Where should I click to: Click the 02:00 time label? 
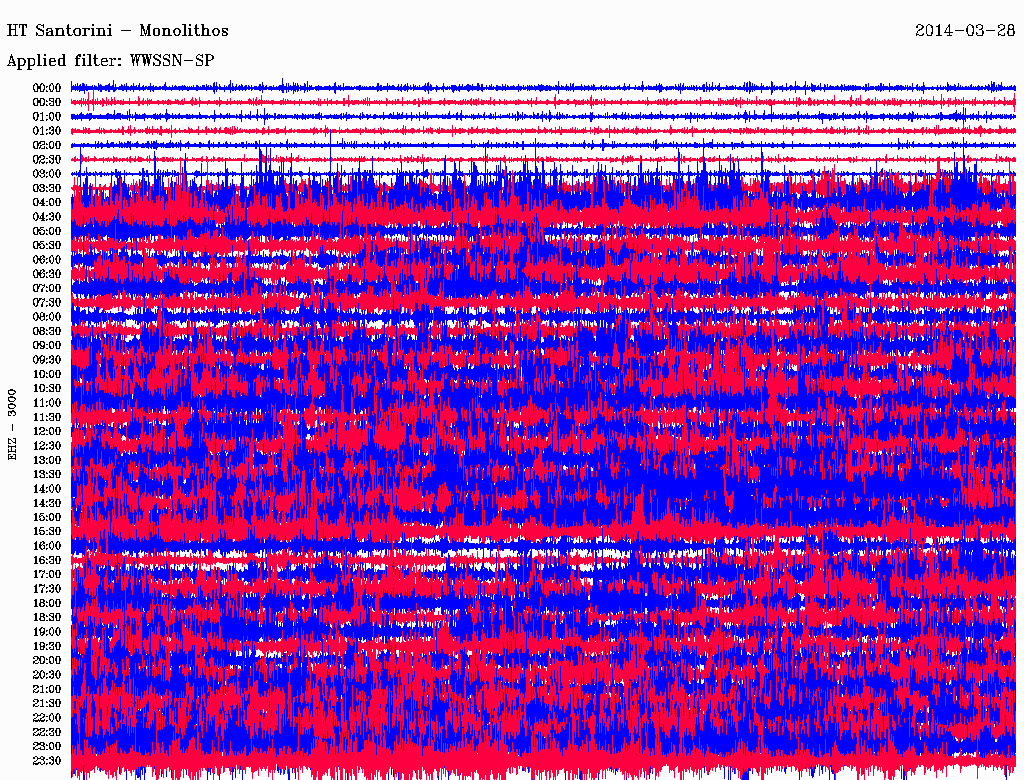[x=47, y=146]
